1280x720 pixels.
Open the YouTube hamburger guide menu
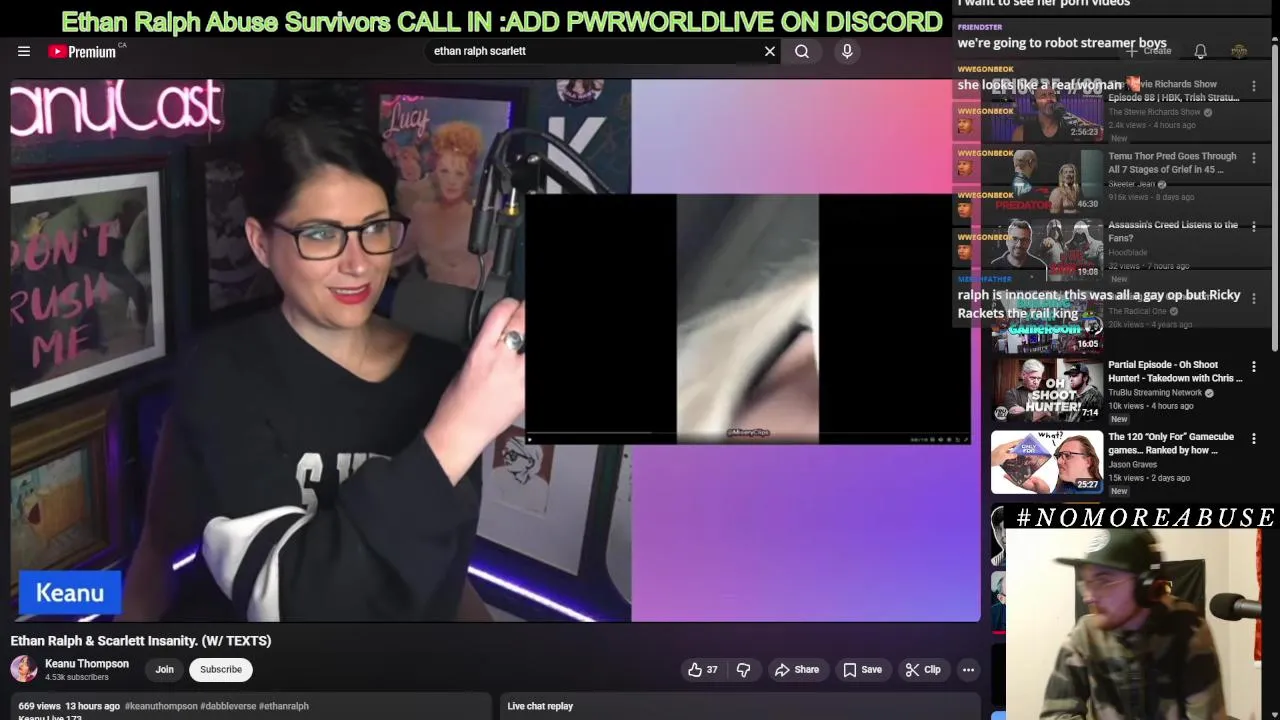tap(24, 51)
